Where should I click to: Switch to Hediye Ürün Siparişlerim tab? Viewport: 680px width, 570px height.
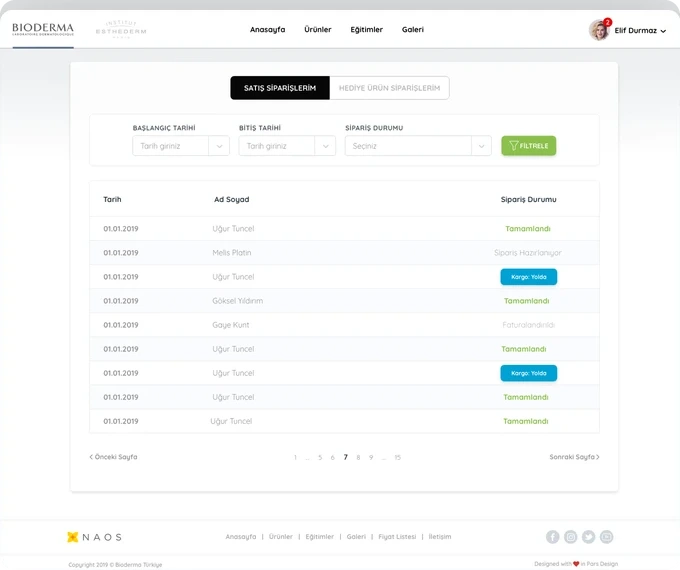point(389,88)
